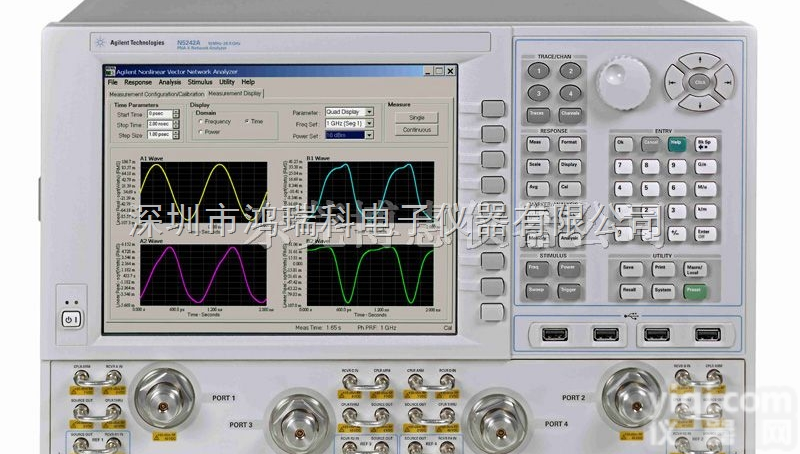This screenshot has width=800, height=454.
Task: Click the B2 Wave green plot
Action: click(x=370, y=275)
